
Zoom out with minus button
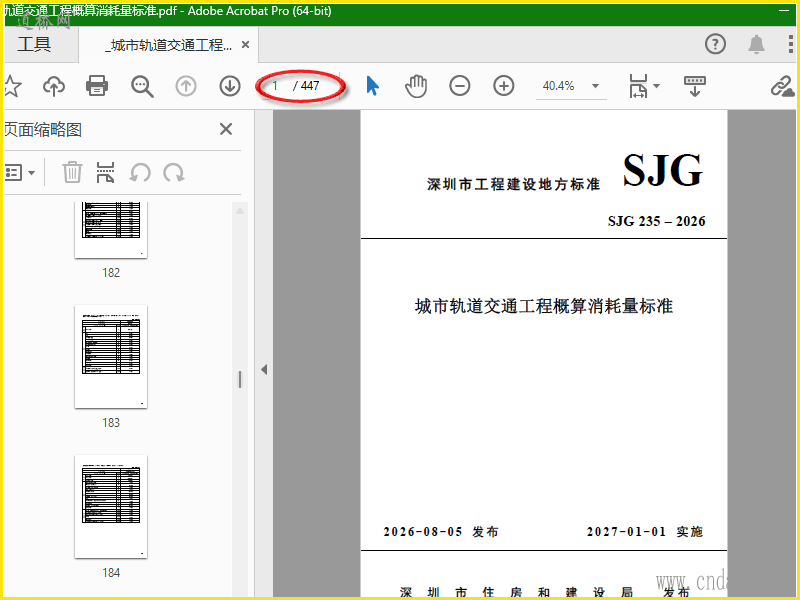pyautogui.click(x=459, y=86)
